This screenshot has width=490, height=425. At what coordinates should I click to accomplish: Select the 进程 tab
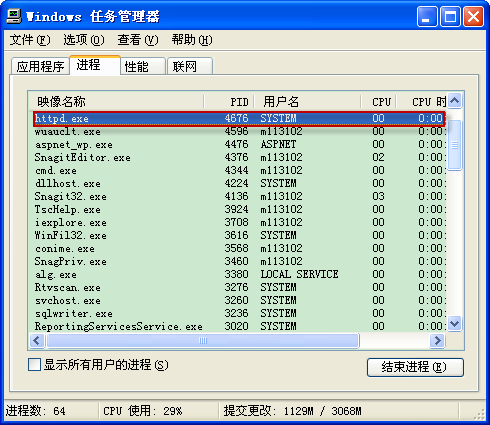point(95,65)
